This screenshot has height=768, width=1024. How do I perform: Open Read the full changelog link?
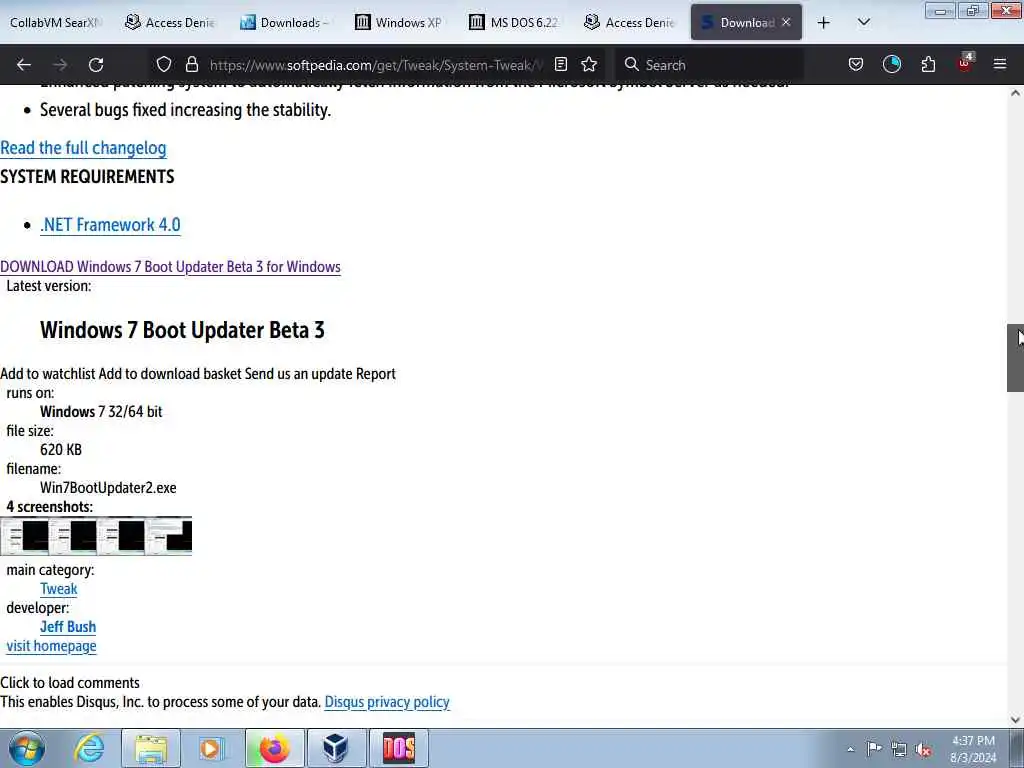click(x=83, y=148)
